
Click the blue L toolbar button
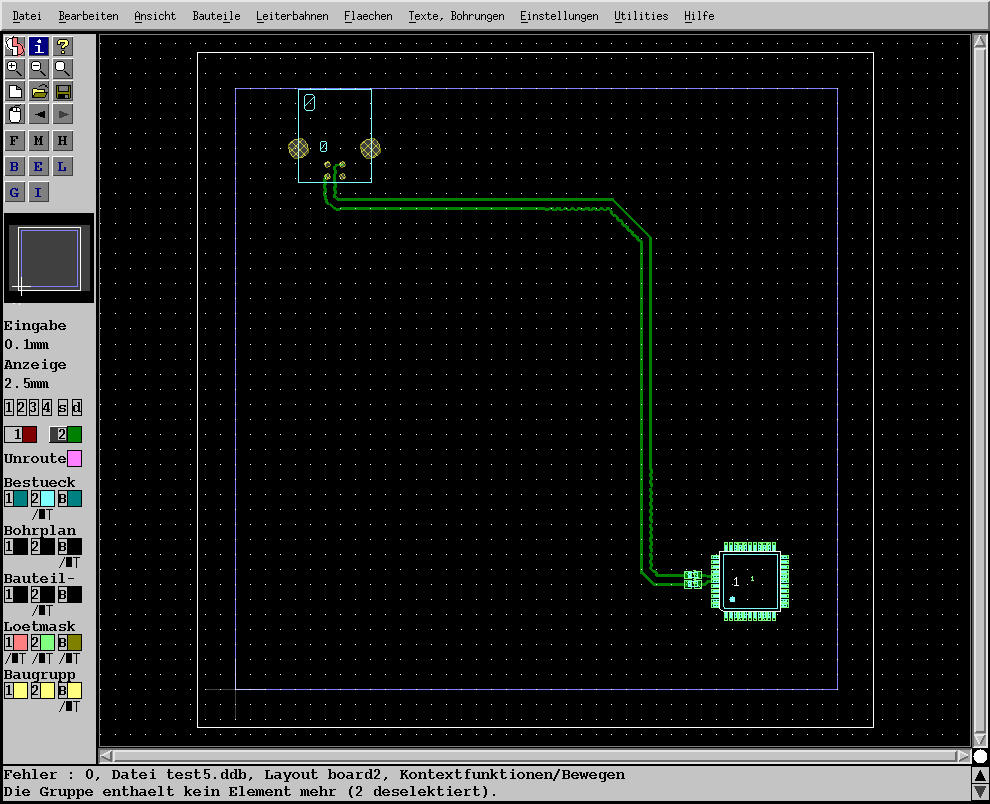coord(63,167)
